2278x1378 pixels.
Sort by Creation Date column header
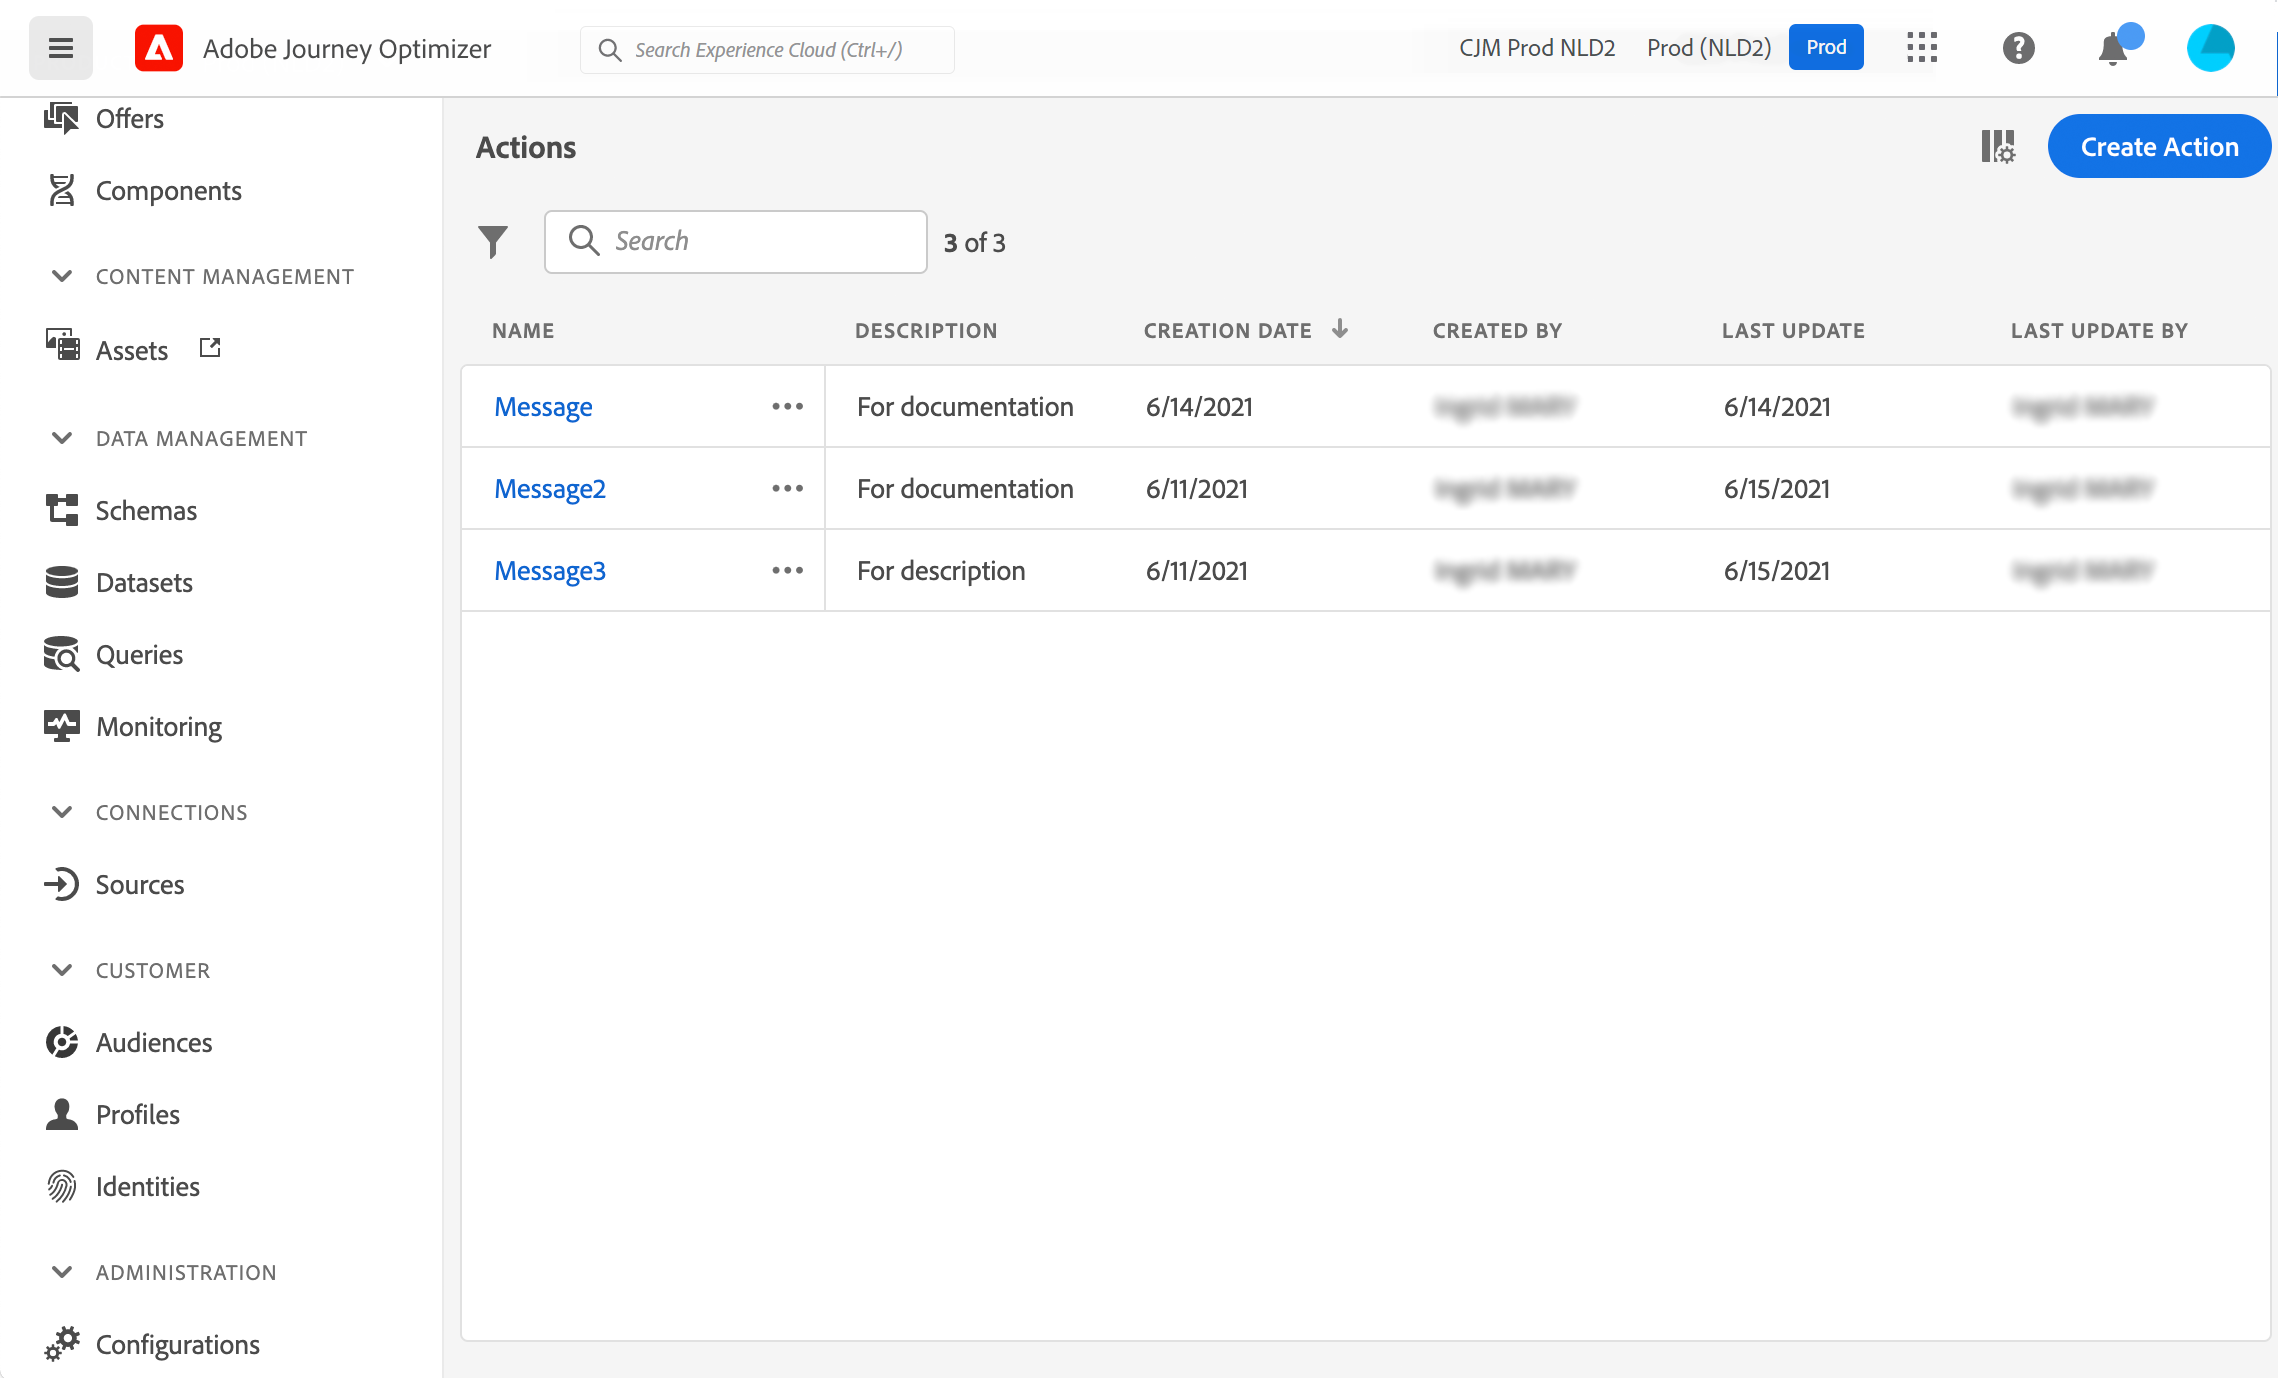[1228, 331]
